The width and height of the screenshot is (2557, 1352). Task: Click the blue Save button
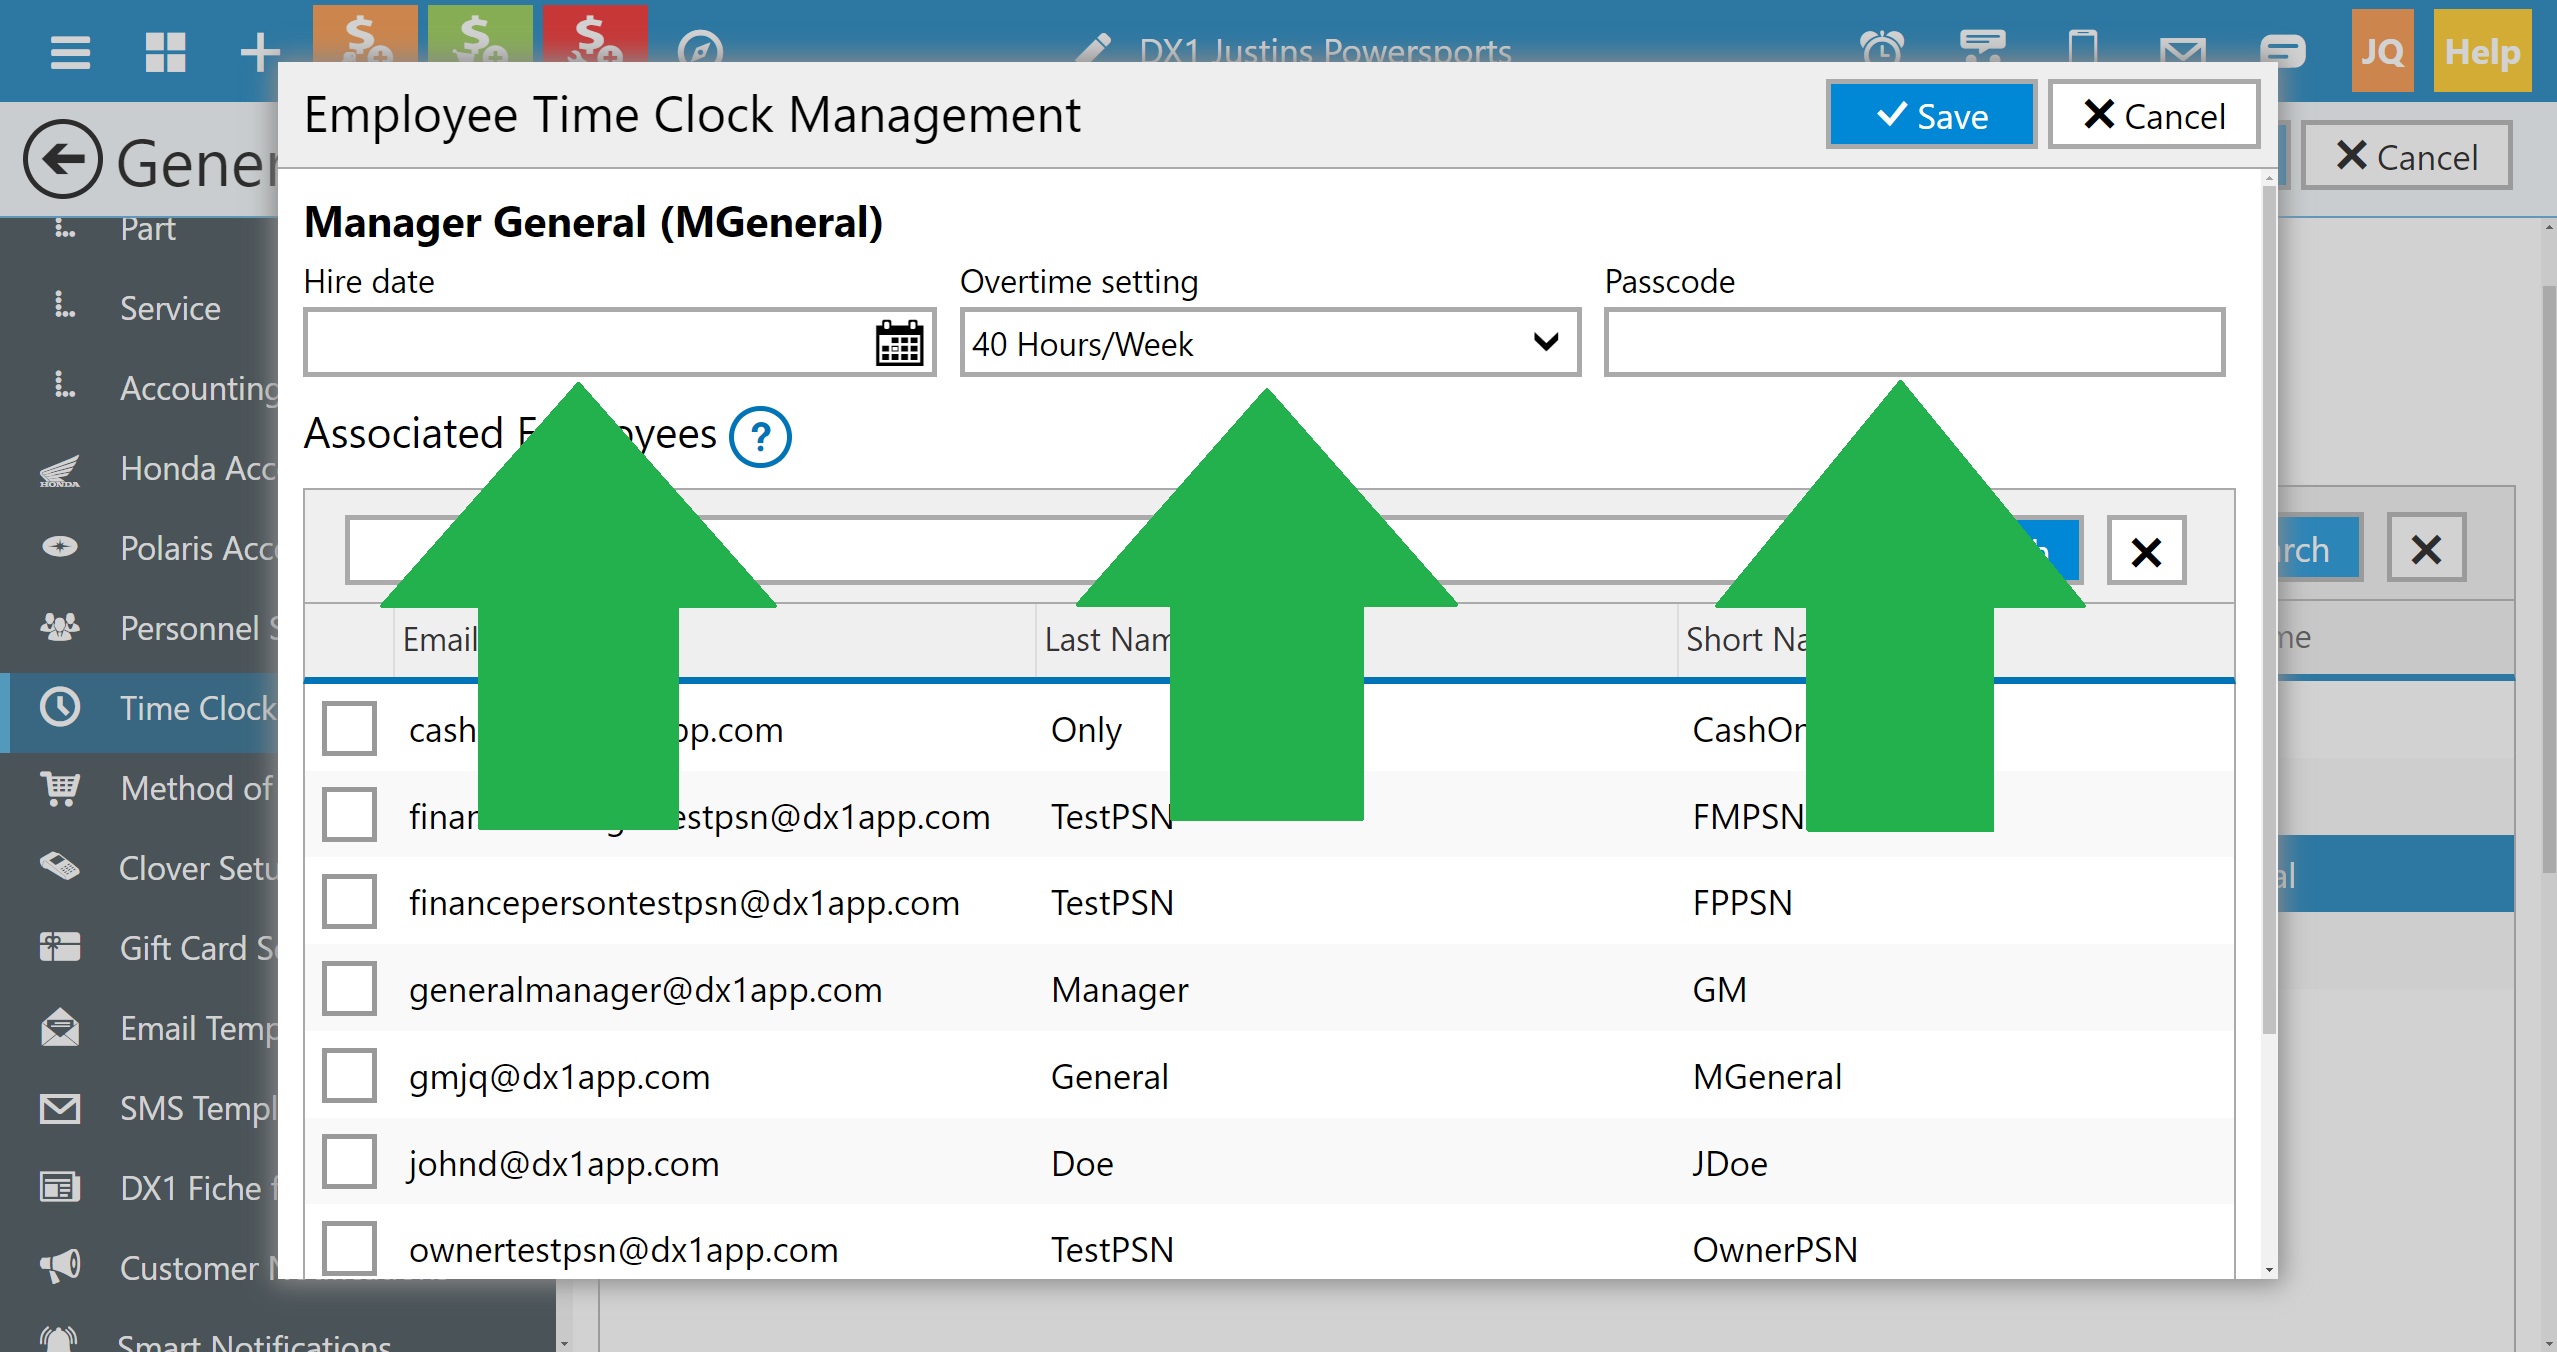coord(1930,116)
